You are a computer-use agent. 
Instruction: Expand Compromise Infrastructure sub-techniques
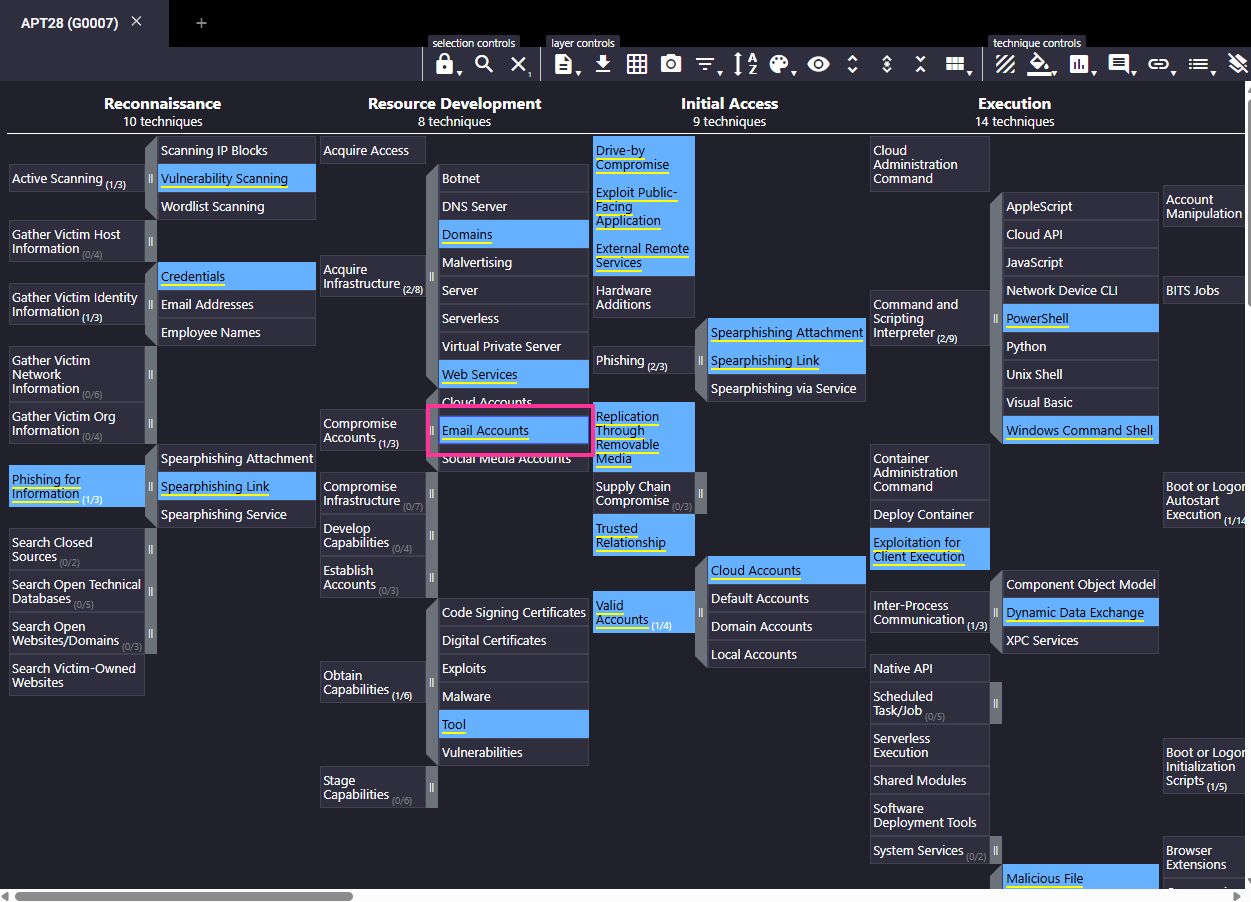(432, 493)
